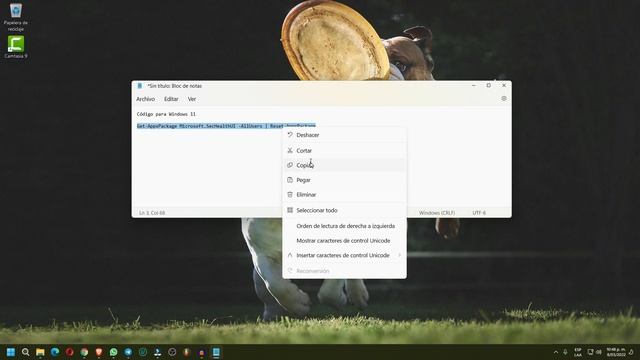Expand the Insertar caracteres Unicode submenu arrow
This screenshot has width=640, height=360.
pos(399,255)
